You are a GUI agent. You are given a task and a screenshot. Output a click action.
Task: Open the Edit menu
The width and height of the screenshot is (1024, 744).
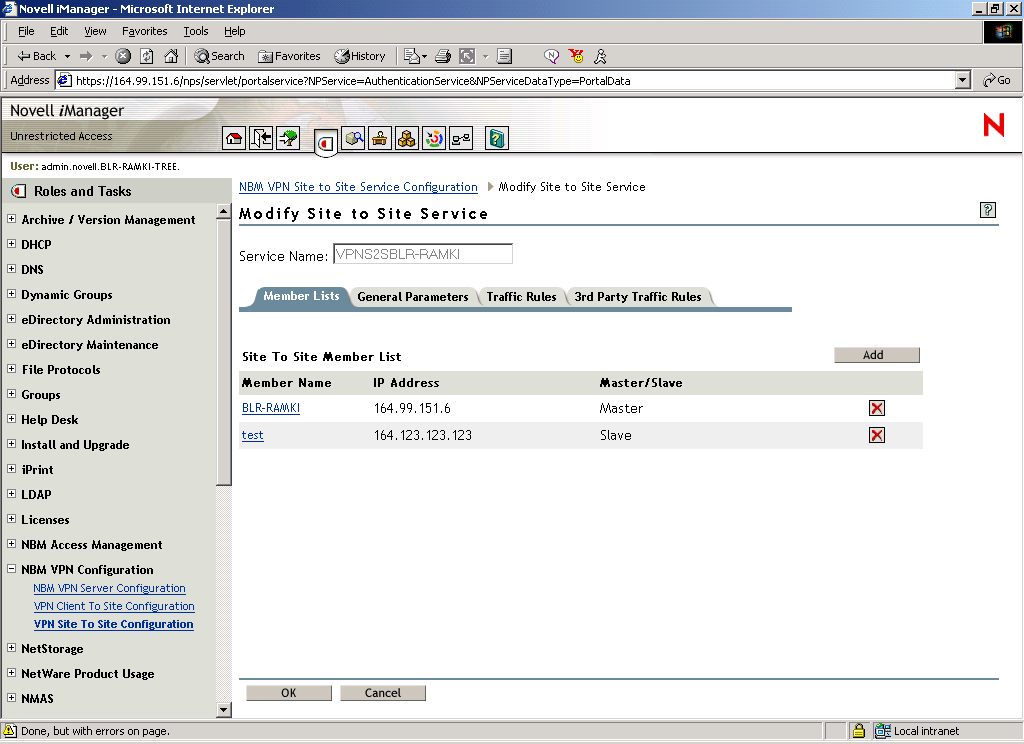(59, 31)
